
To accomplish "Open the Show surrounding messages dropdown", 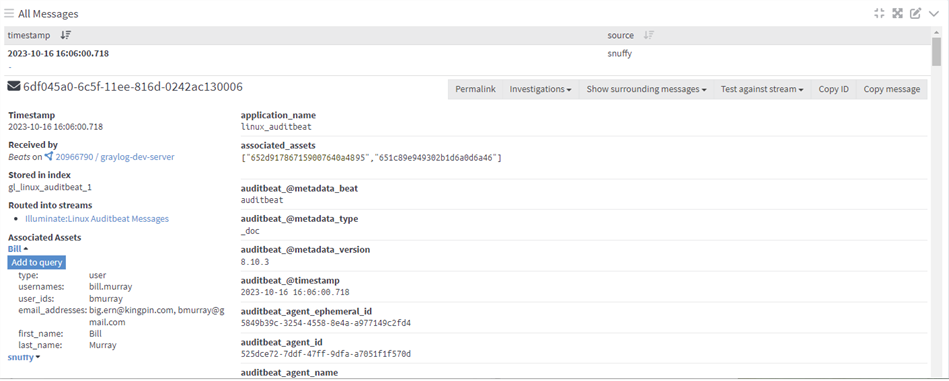I will click(x=647, y=89).
